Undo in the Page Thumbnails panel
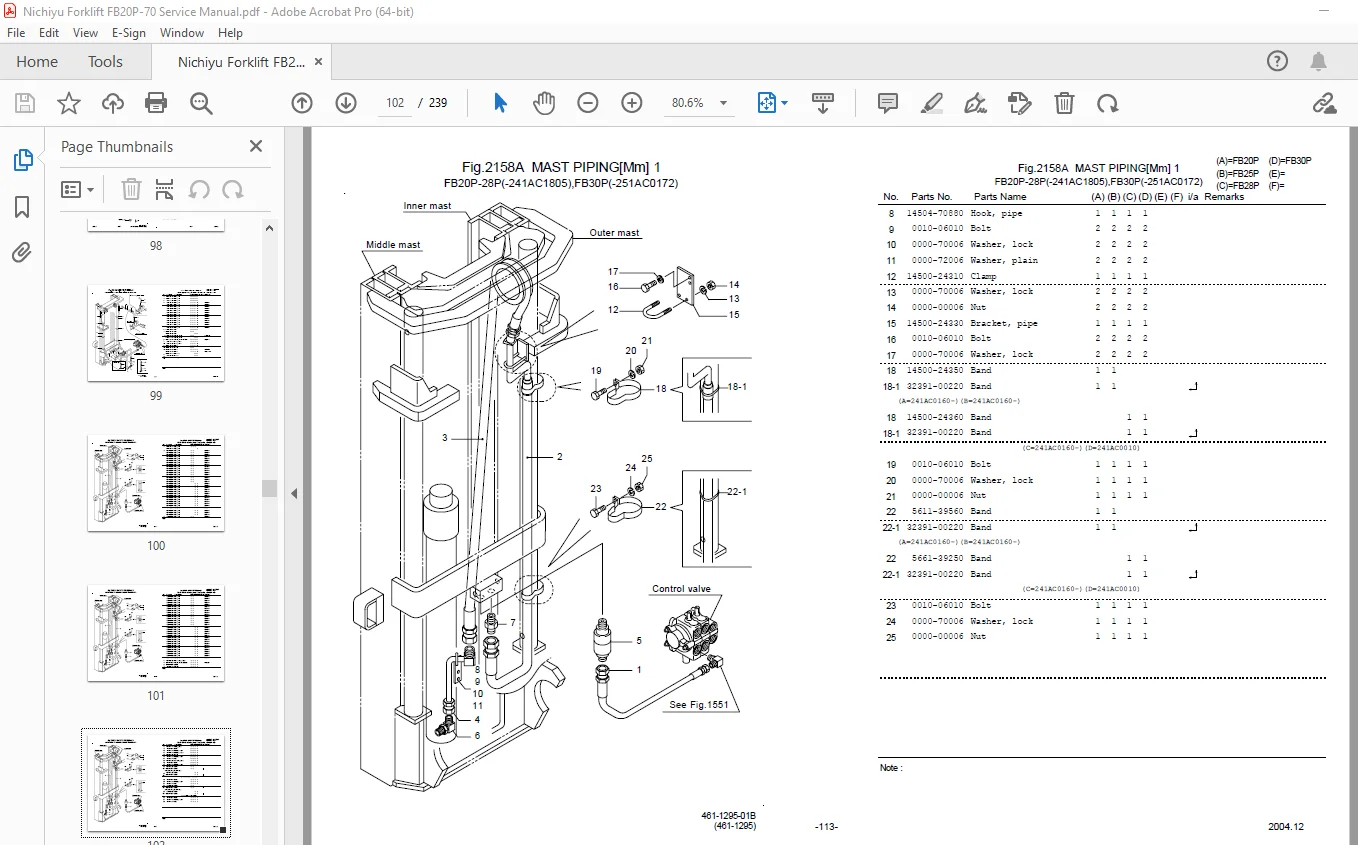1358x845 pixels. coord(199,189)
